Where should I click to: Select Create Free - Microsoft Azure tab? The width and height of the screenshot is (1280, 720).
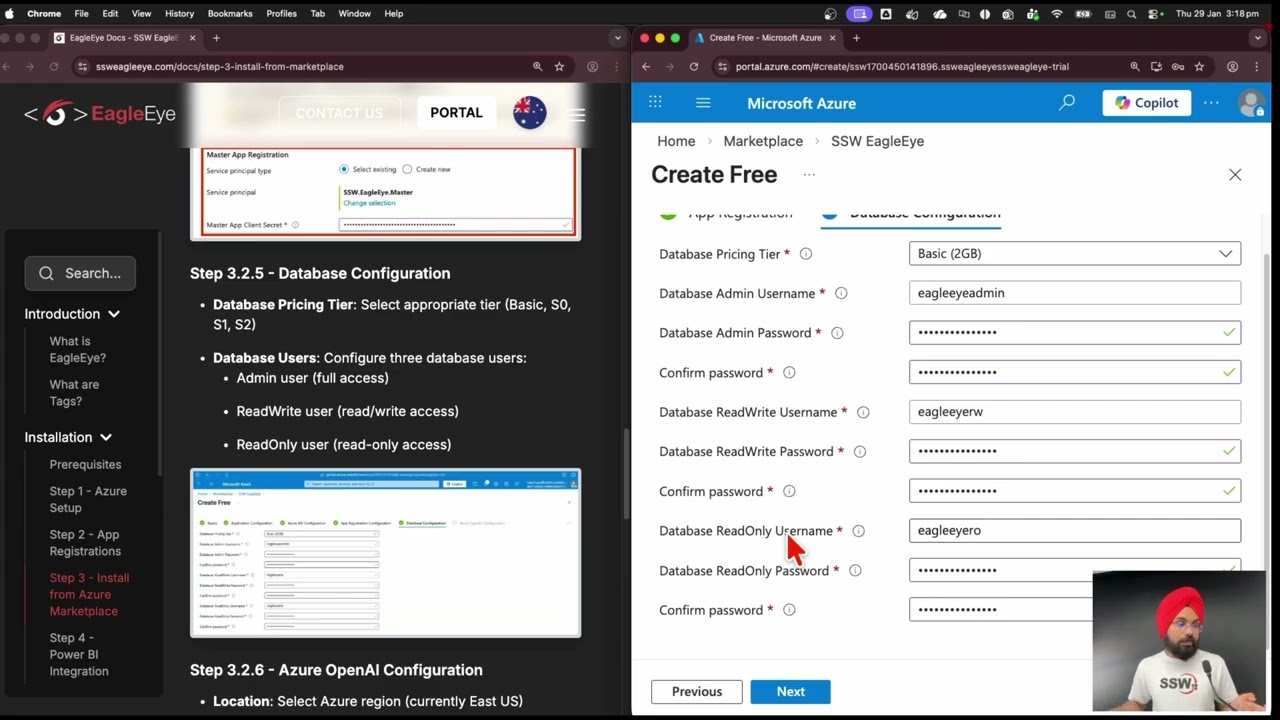coord(765,38)
